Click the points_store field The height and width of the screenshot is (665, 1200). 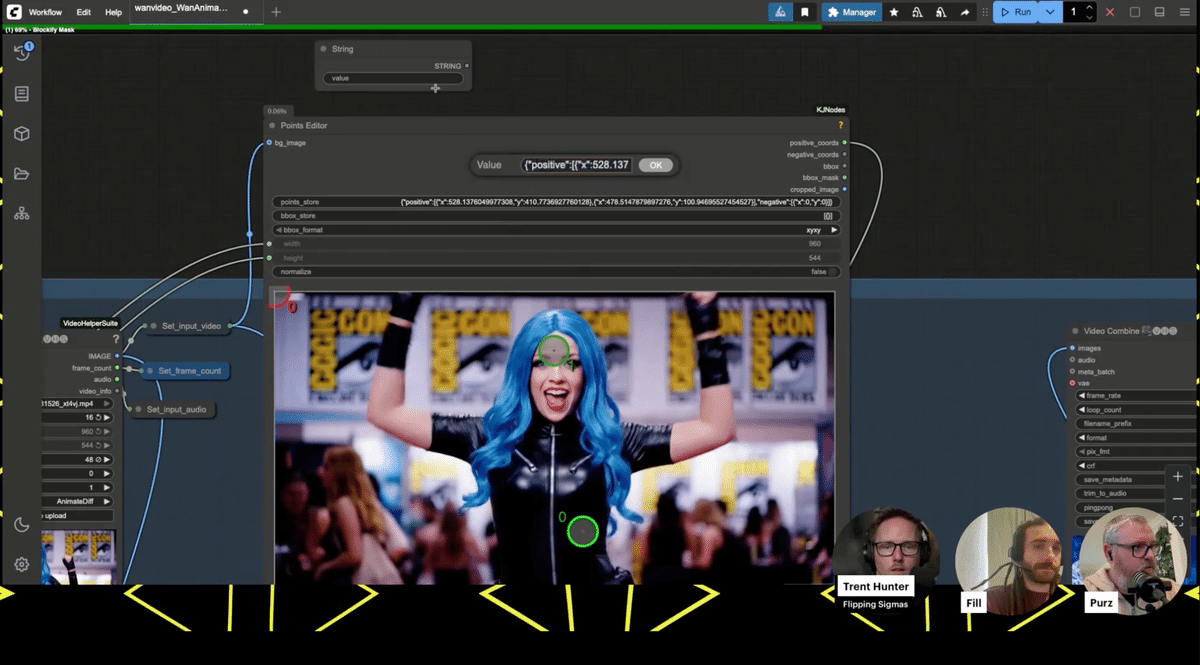pos(556,202)
